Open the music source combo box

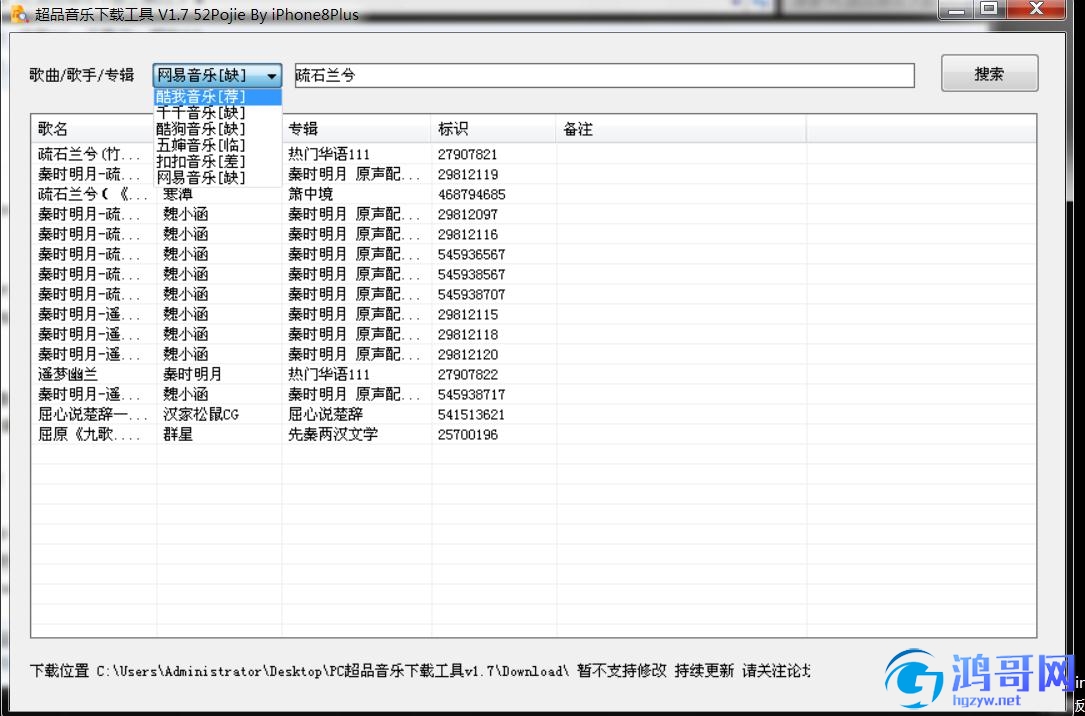[217, 75]
